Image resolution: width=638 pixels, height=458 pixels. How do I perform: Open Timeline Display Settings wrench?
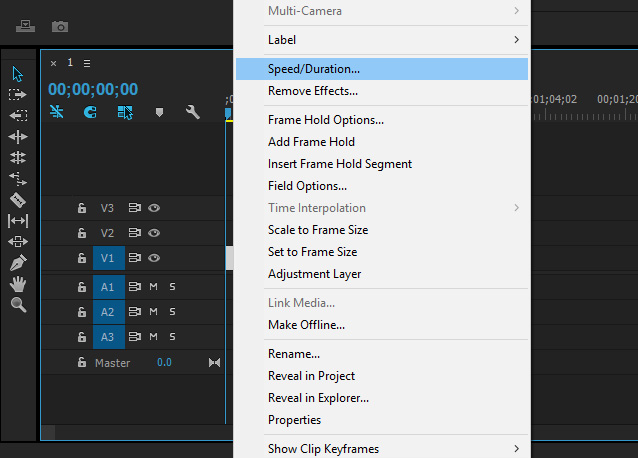coord(192,112)
